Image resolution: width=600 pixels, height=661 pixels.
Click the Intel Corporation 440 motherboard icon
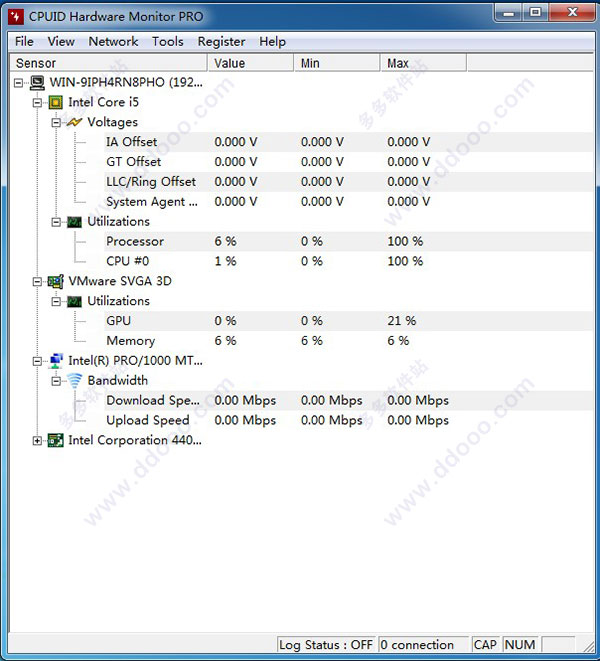(x=56, y=441)
